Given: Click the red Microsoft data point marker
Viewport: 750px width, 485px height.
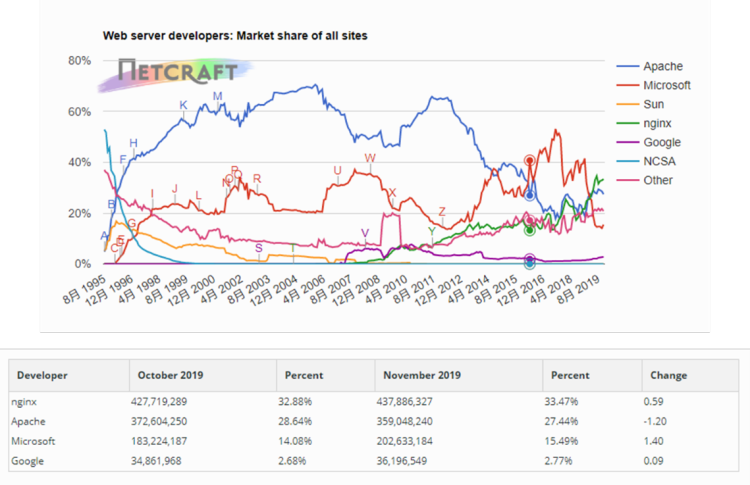Looking at the screenshot, I should (x=529, y=160).
